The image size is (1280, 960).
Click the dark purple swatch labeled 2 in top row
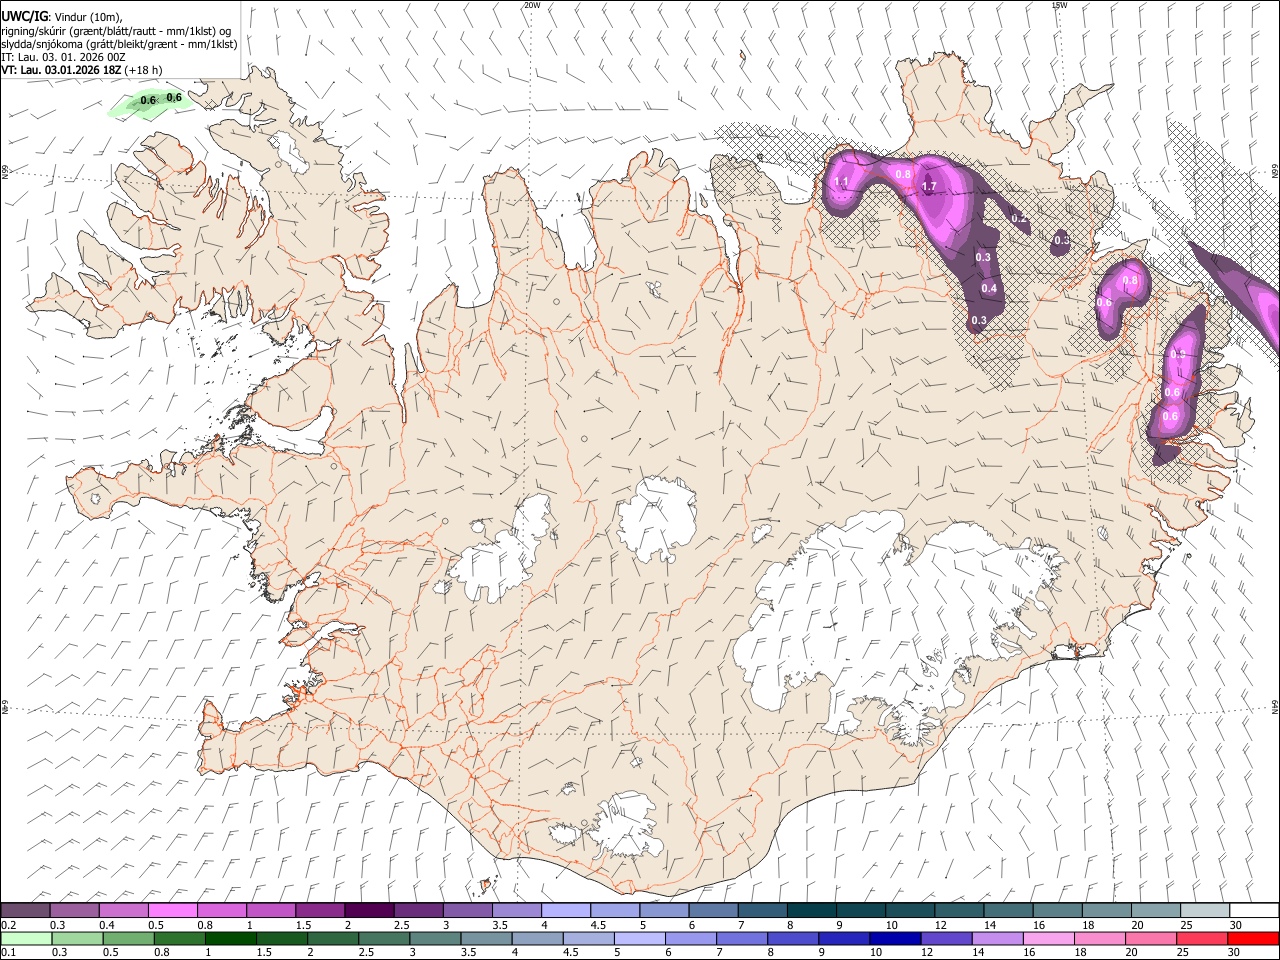coord(368,910)
